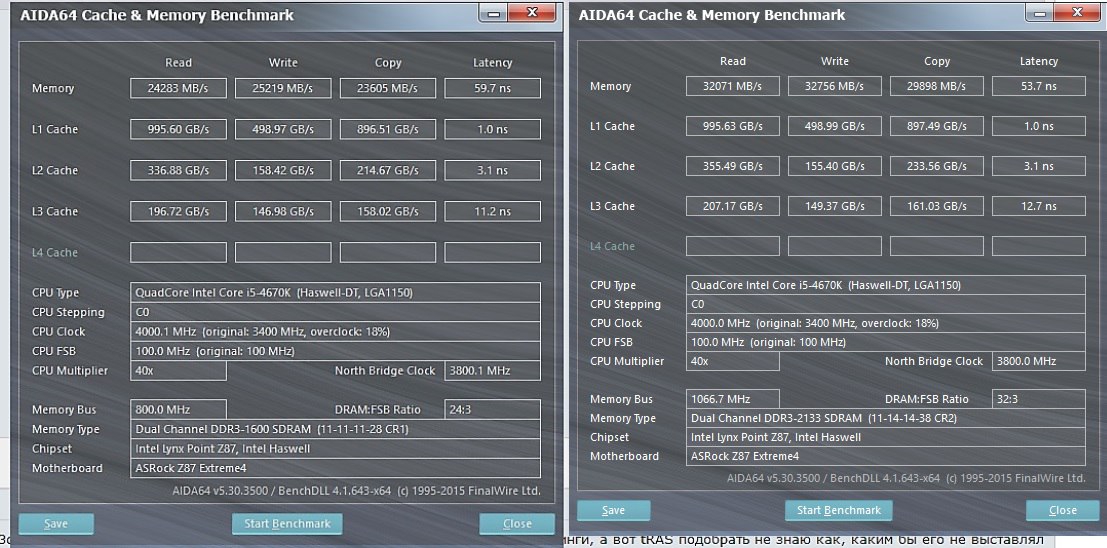The image size is (1107, 548).
Task: Click L1 Cache Copy value 897.49 GB/s
Action: click(937, 126)
